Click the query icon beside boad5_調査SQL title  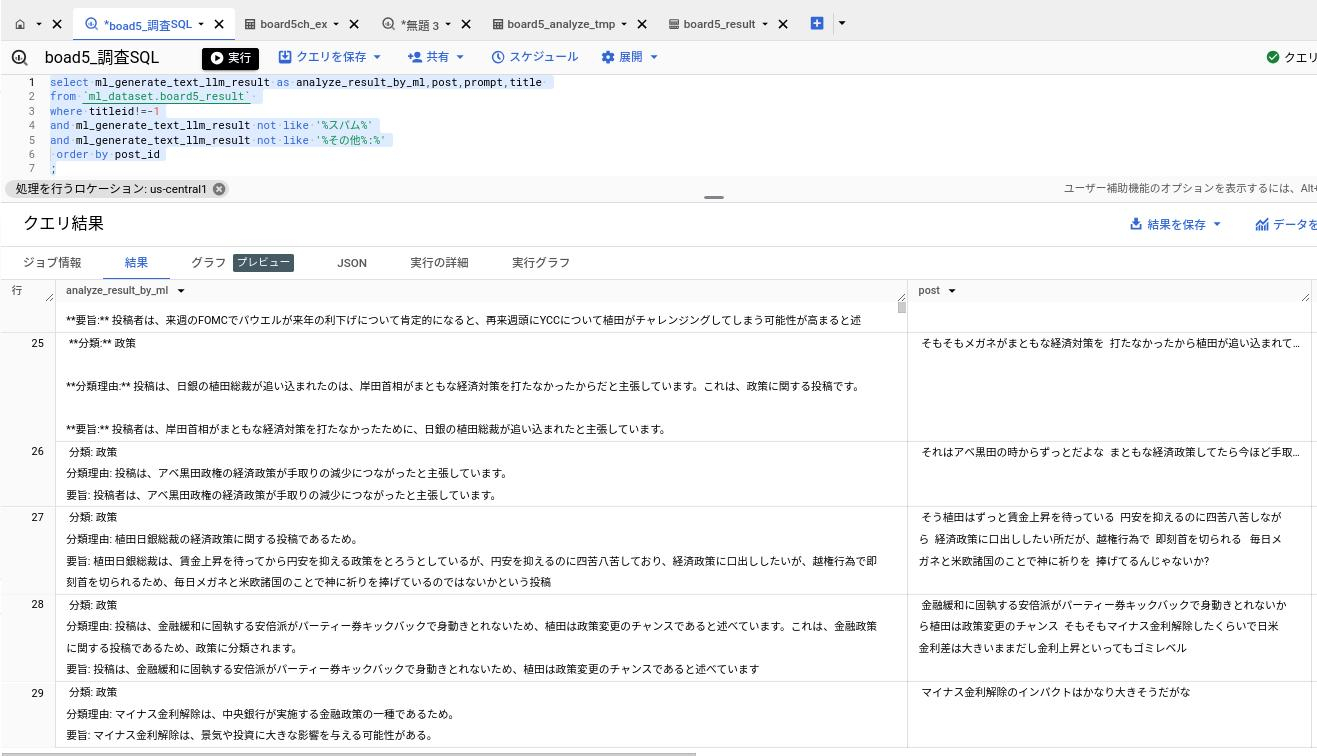[20, 57]
